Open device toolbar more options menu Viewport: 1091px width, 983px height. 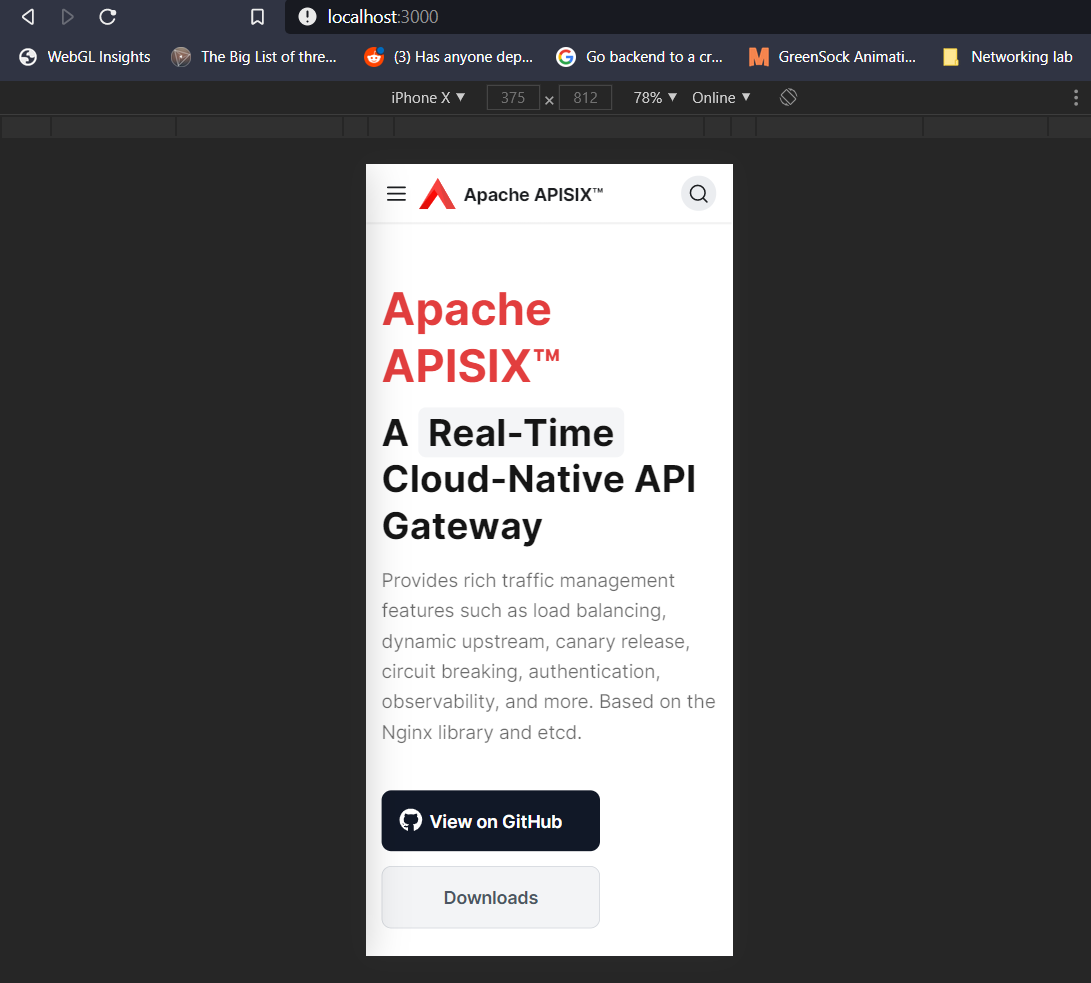coord(1076,98)
